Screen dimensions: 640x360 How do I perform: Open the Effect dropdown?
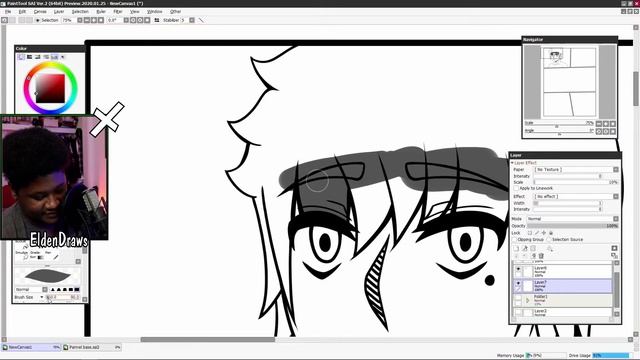(577, 196)
